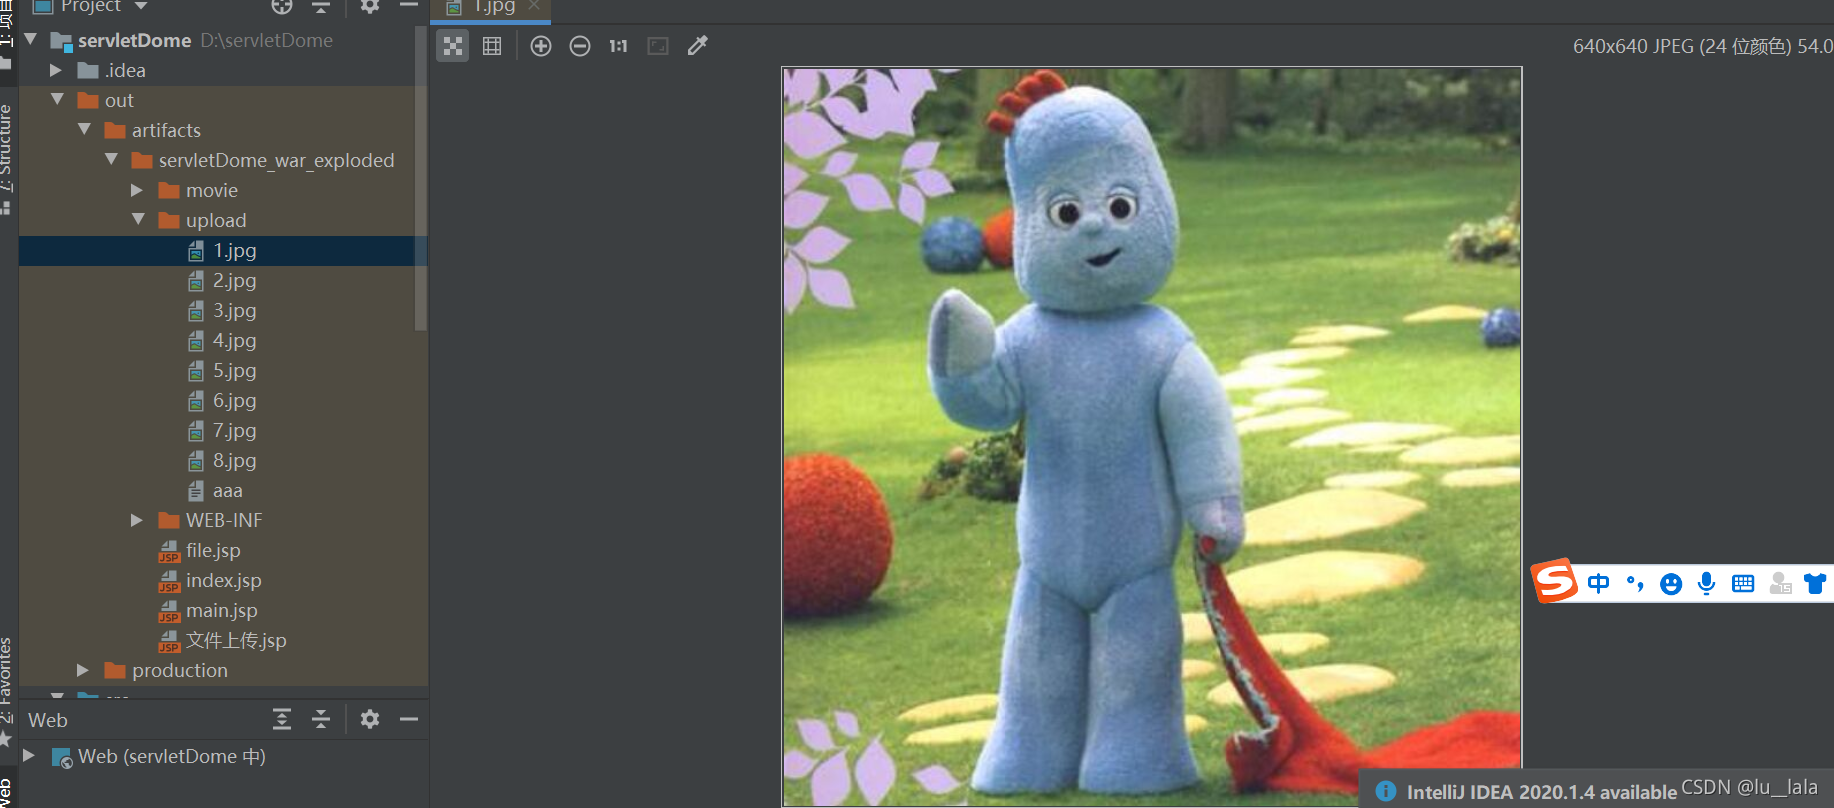Open the Web side tab

click(7, 792)
